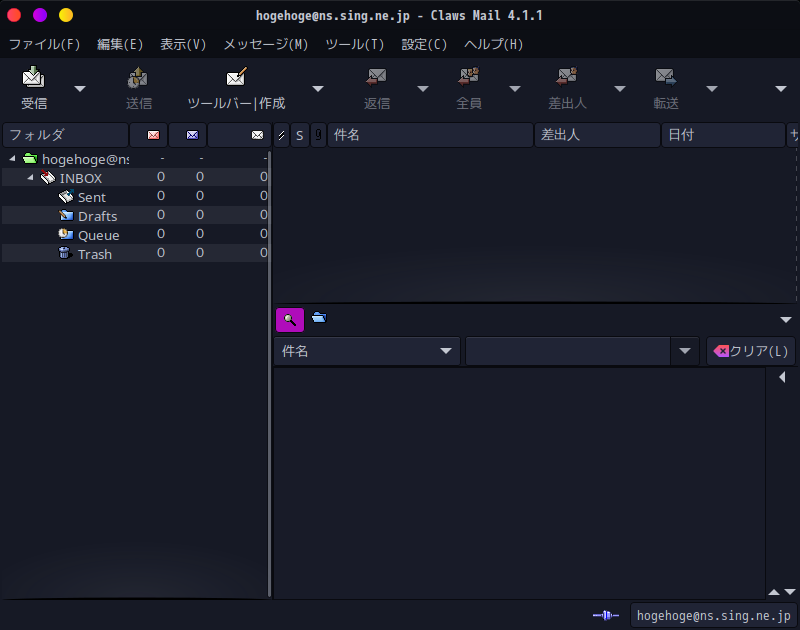The height and width of the screenshot is (630, 800).
Task: Sort messages by 日付 column header
Action: [x=723, y=135]
